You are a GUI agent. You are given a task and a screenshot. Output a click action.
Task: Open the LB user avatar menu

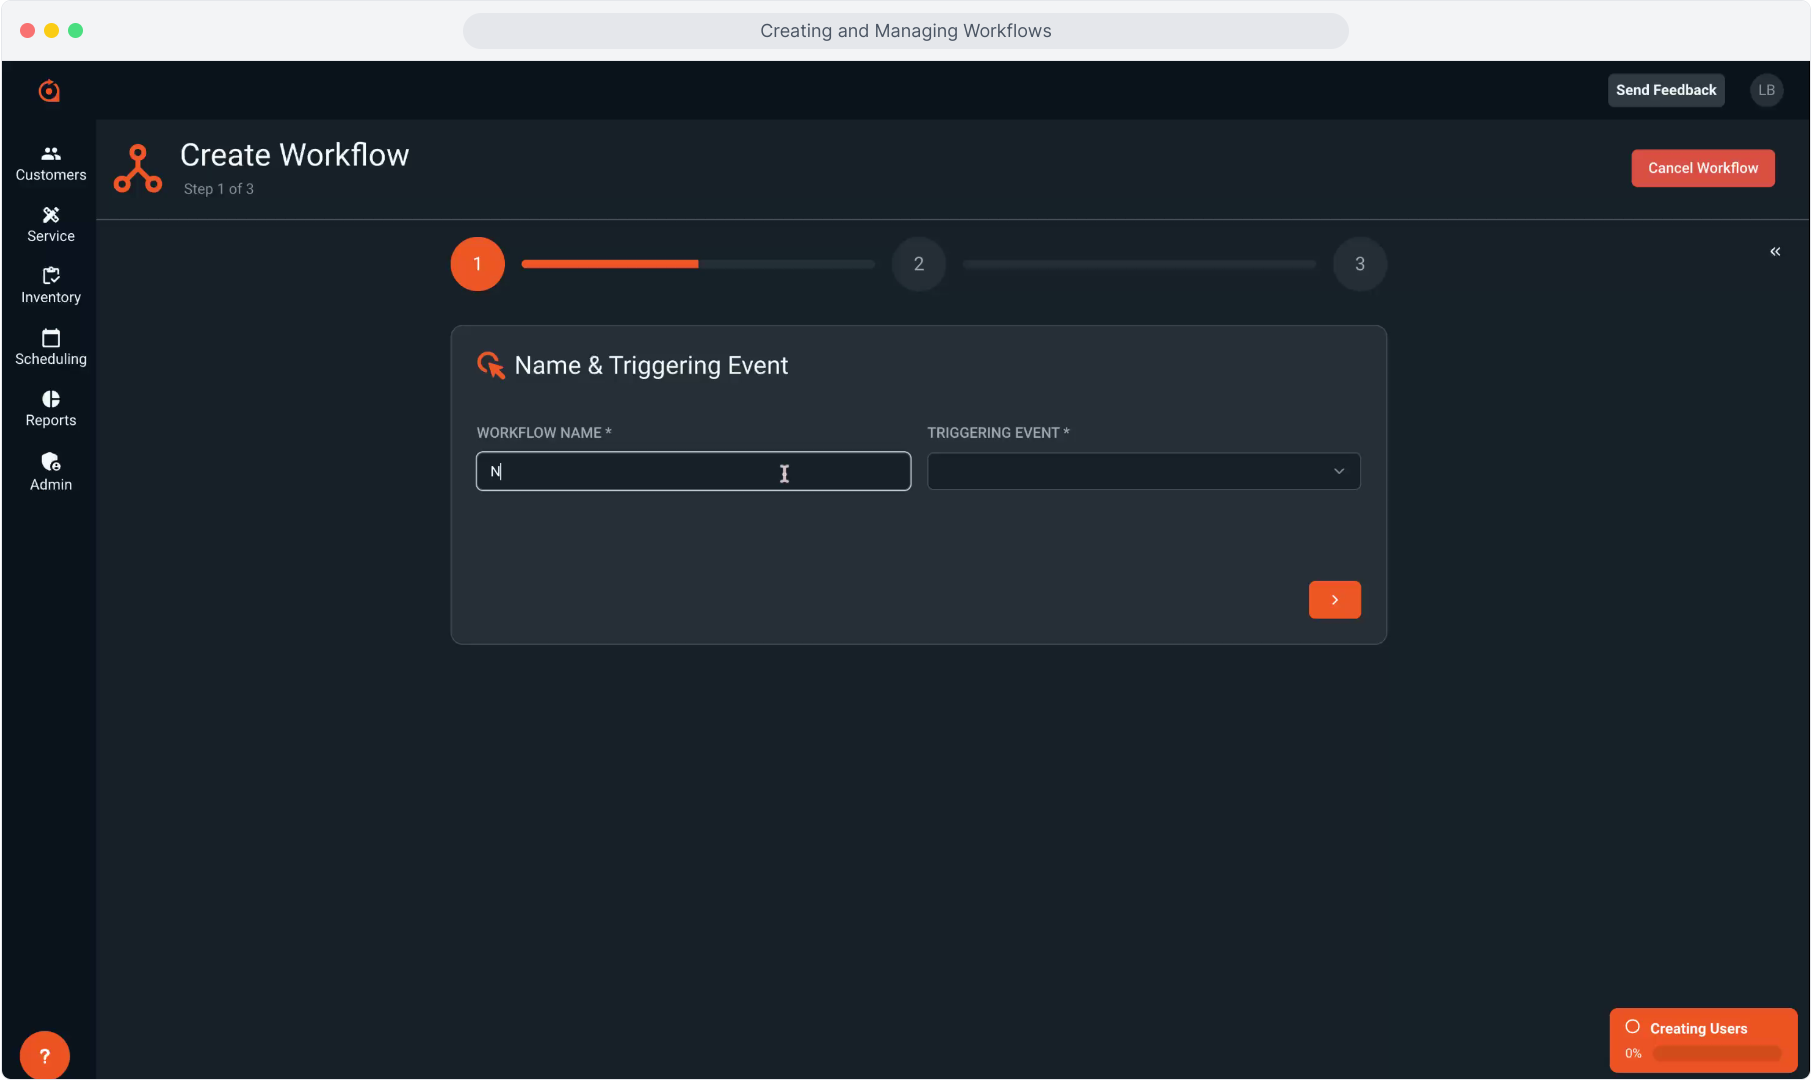(1767, 90)
